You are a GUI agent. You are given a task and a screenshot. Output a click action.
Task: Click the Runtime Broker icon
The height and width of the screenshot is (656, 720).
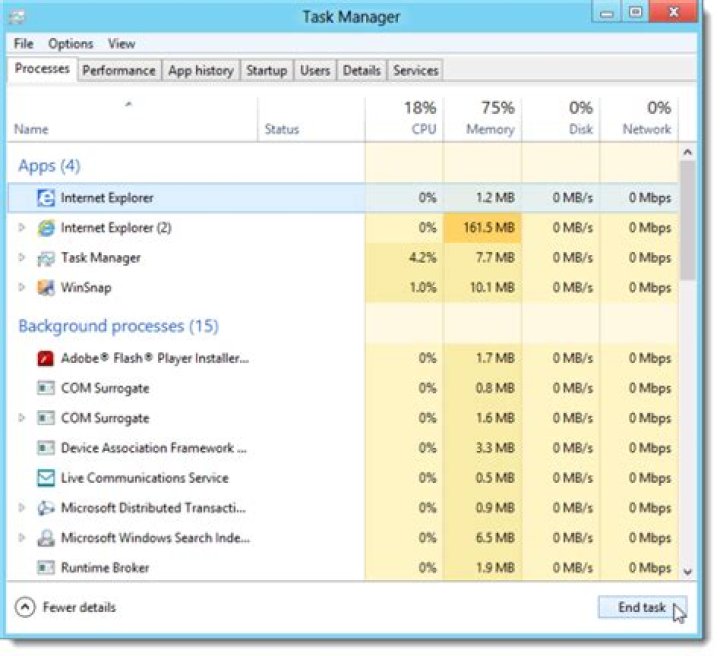45,568
